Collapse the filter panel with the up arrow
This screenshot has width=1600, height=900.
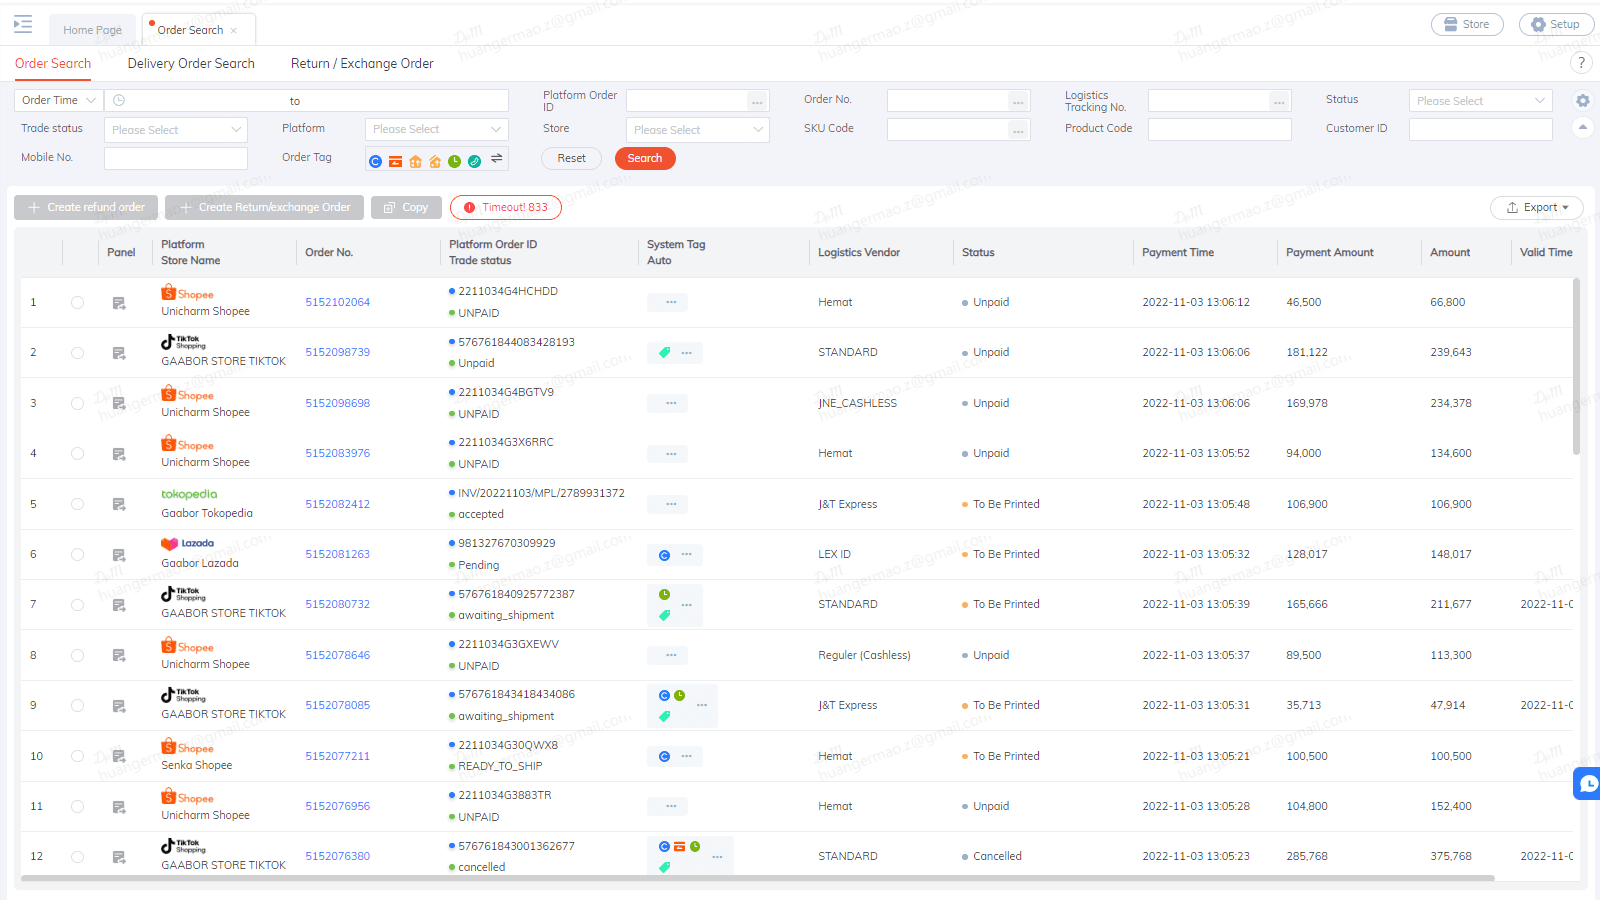[x=1582, y=128]
